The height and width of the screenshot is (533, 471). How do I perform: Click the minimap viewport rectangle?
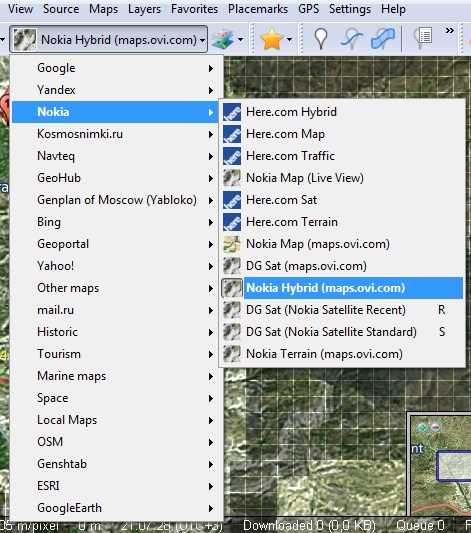454,466
